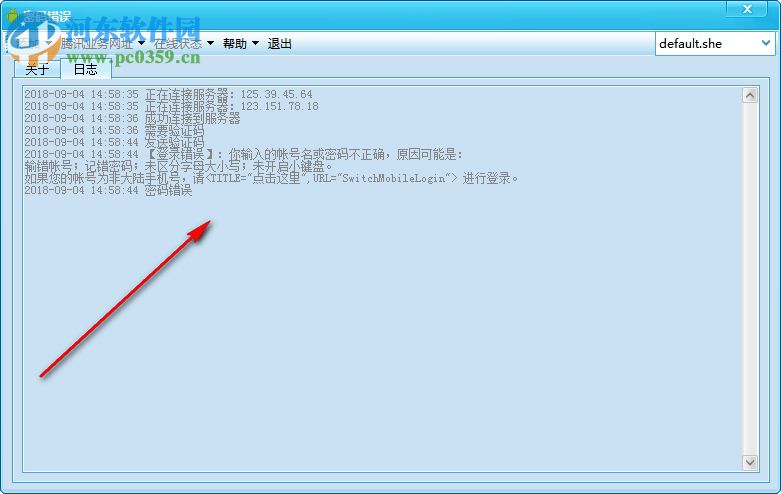Click the 【登录错误】 log entry line
The width and height of the screenshot is (781, 494).
[244, 154]
